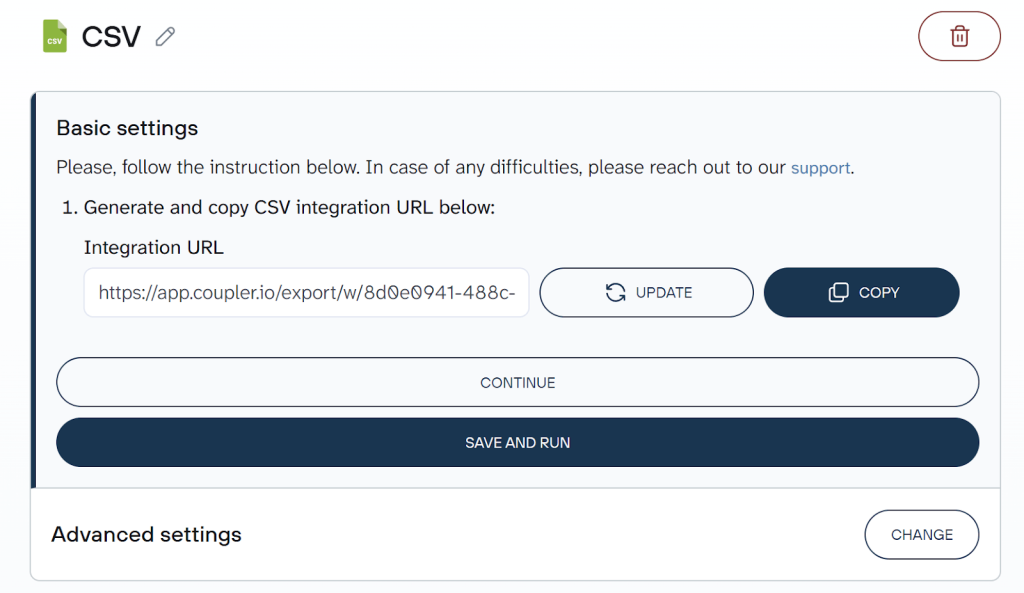Click CONTINUE below the Integration URL
This screenshot has height=593, width=1024.
point(517,382)
